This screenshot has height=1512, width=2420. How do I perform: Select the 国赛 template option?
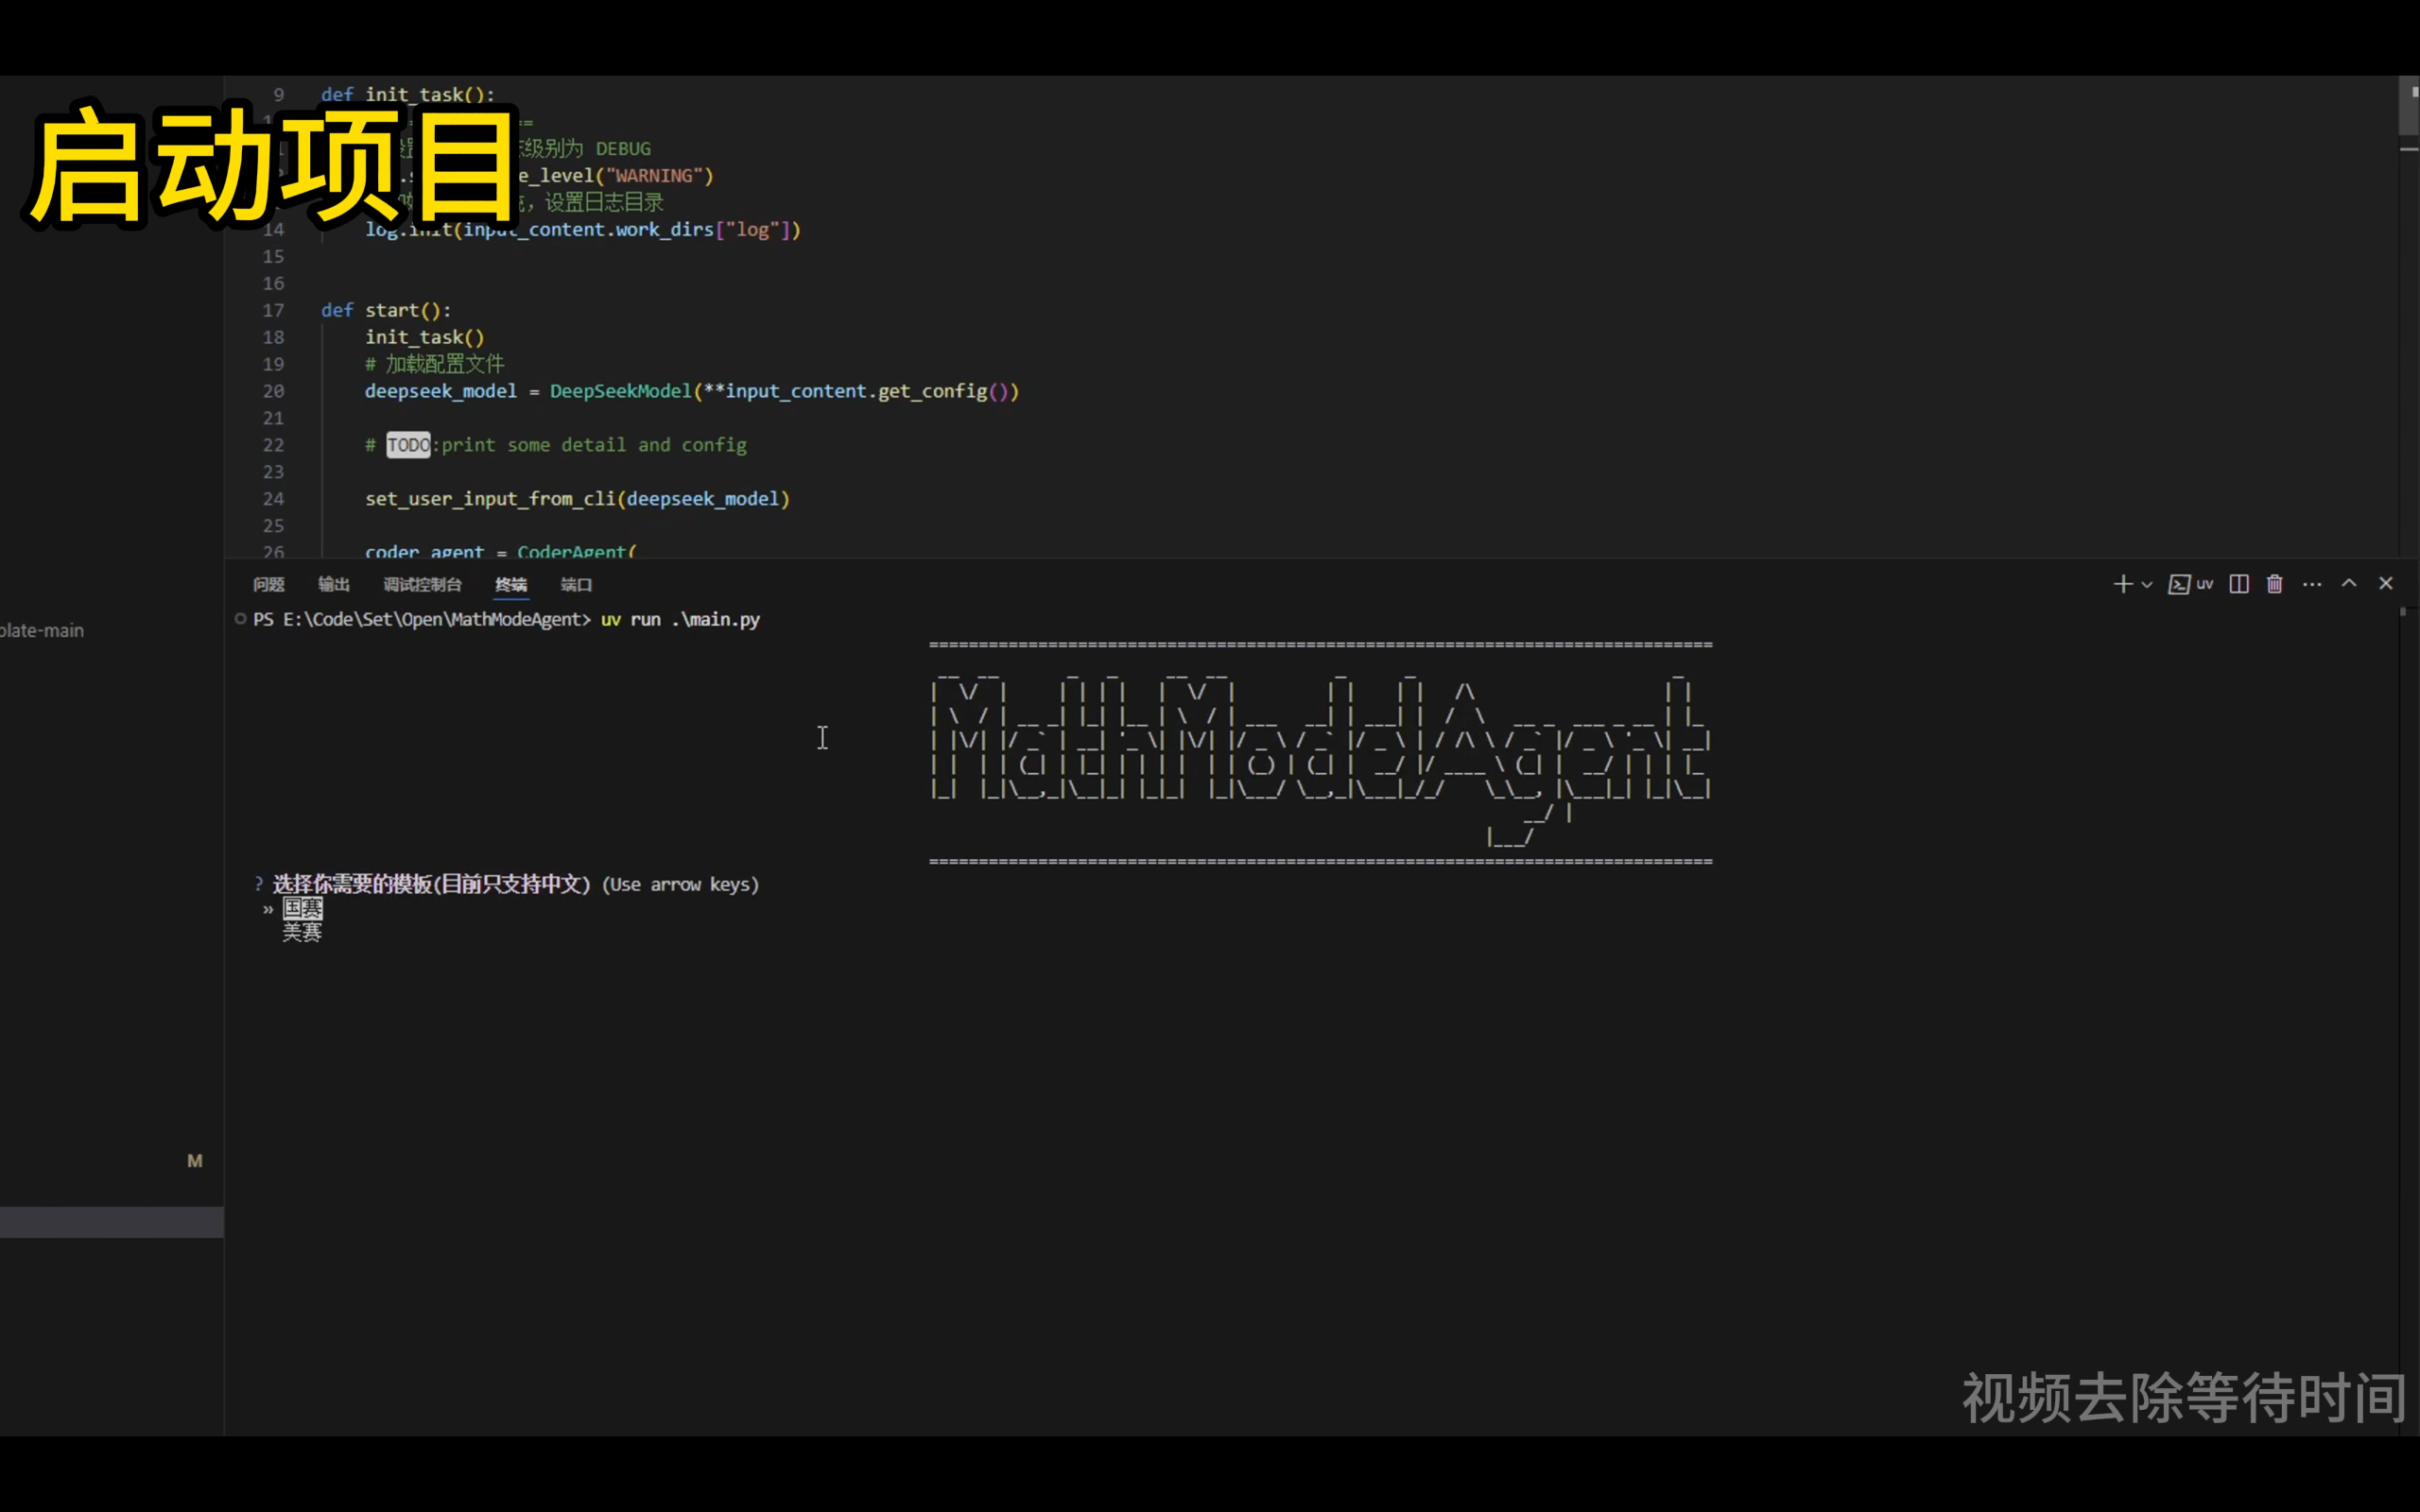[x=303, y=908]
